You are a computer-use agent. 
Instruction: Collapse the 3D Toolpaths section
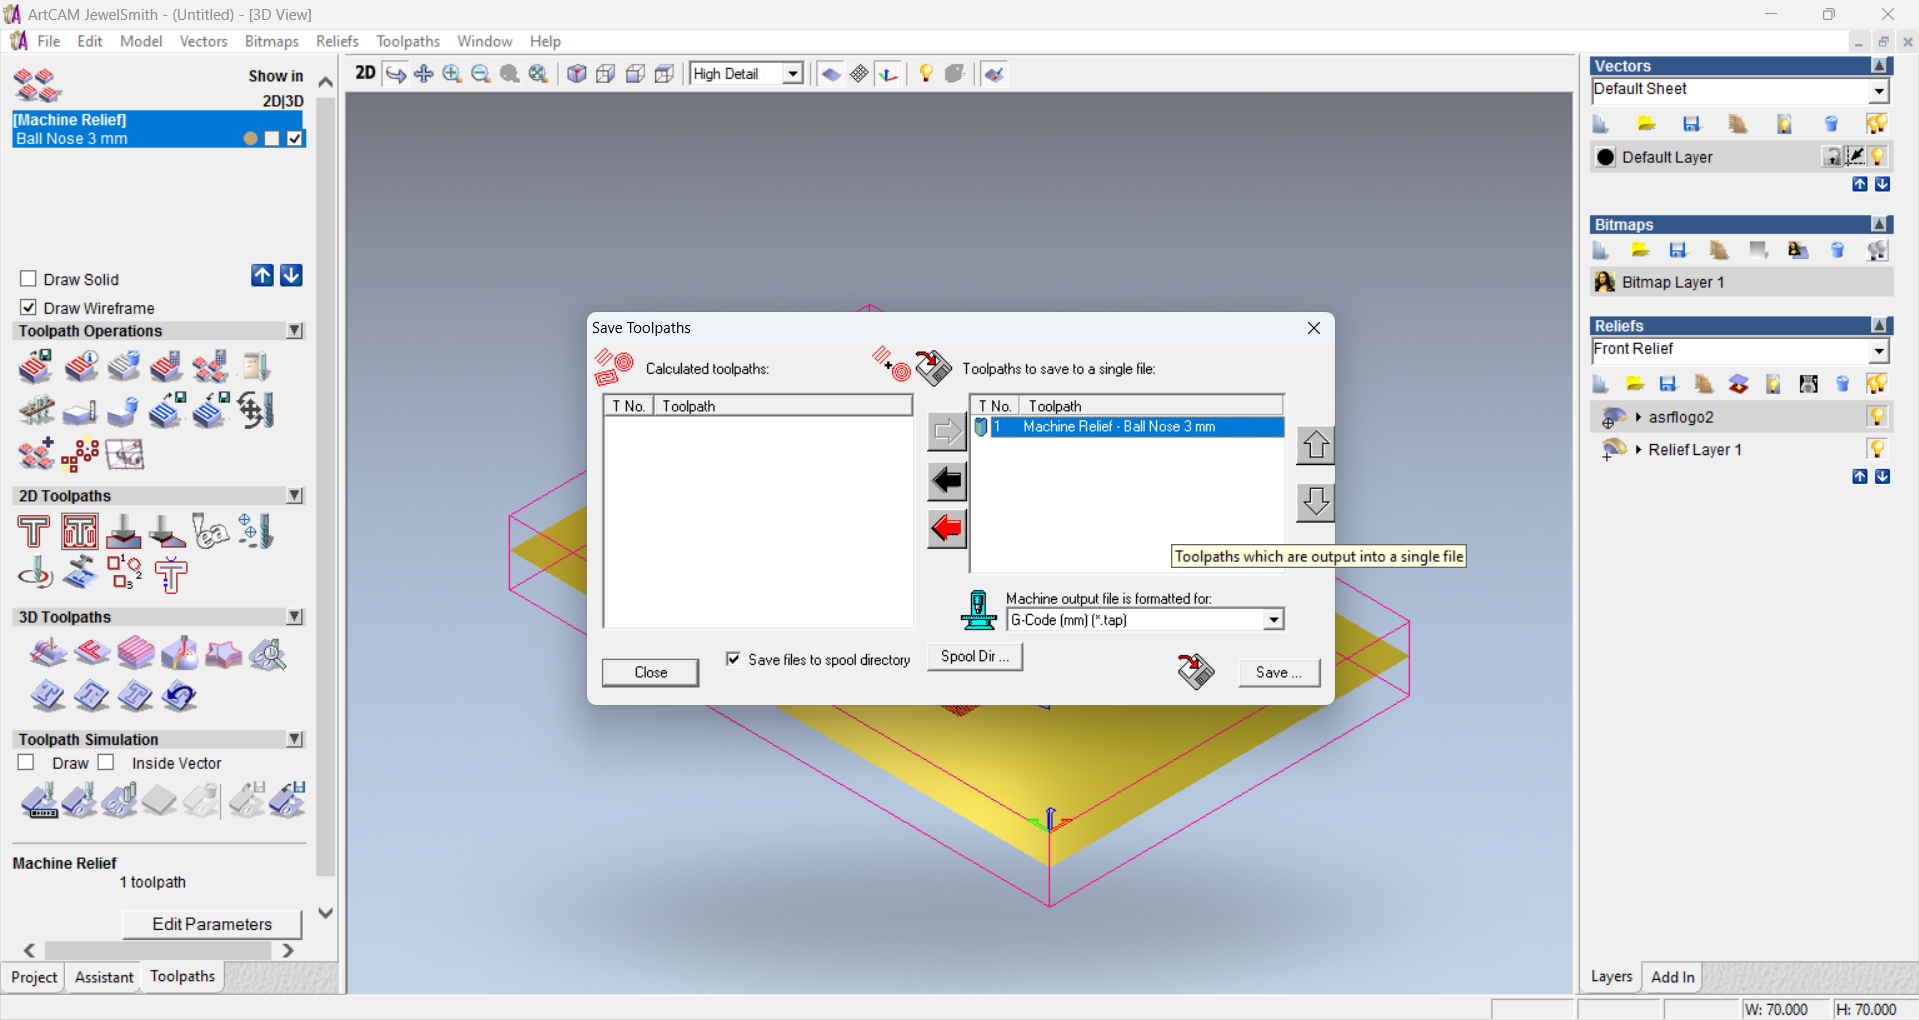pyautogui.click(x=295, y=617)
